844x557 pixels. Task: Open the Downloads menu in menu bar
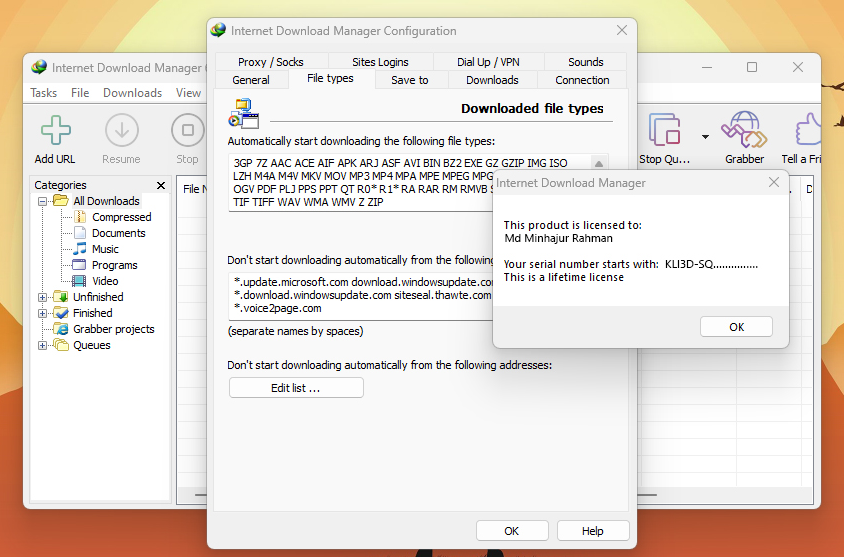132,93
